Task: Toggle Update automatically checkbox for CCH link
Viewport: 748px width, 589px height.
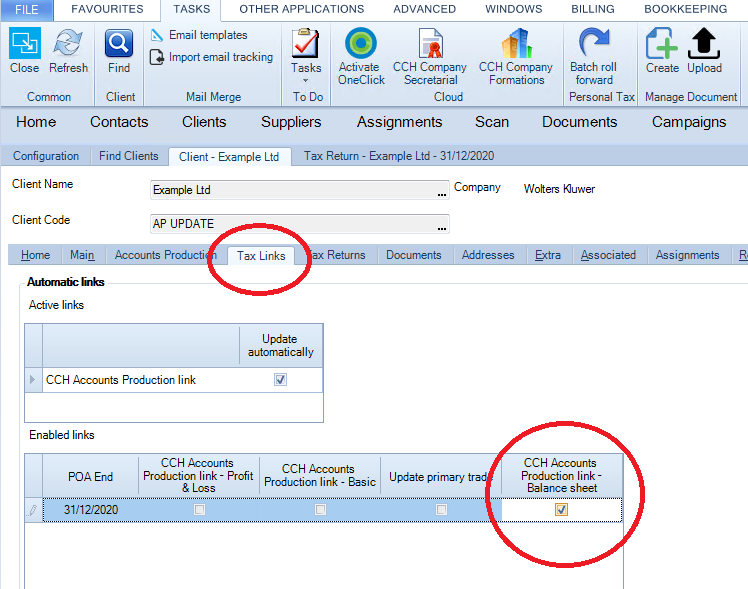Action: pyautogui.click(x=280, y=380)
